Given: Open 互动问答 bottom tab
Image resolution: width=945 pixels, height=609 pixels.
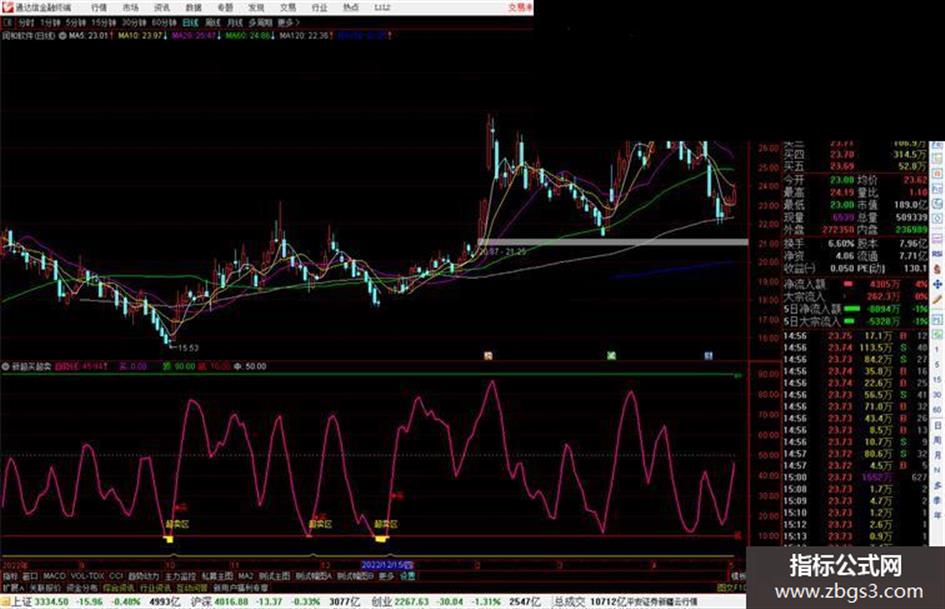Looking at the screenshot, I should click(192, 587).
